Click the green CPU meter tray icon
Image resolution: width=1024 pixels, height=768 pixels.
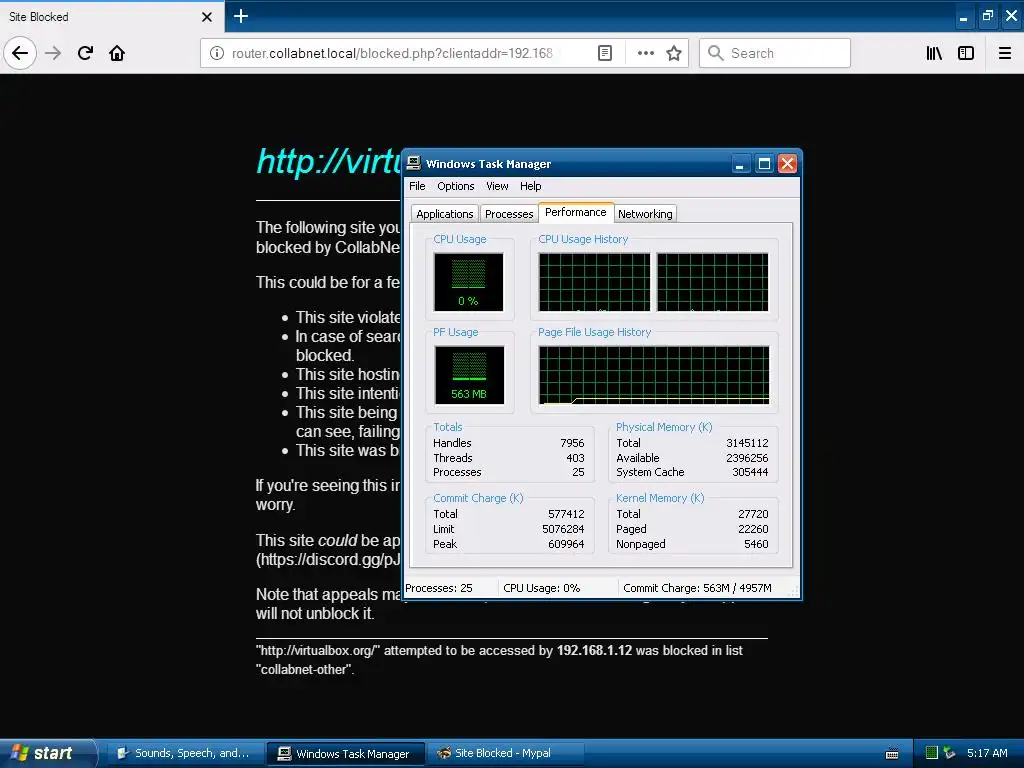[x=932, y=753]
